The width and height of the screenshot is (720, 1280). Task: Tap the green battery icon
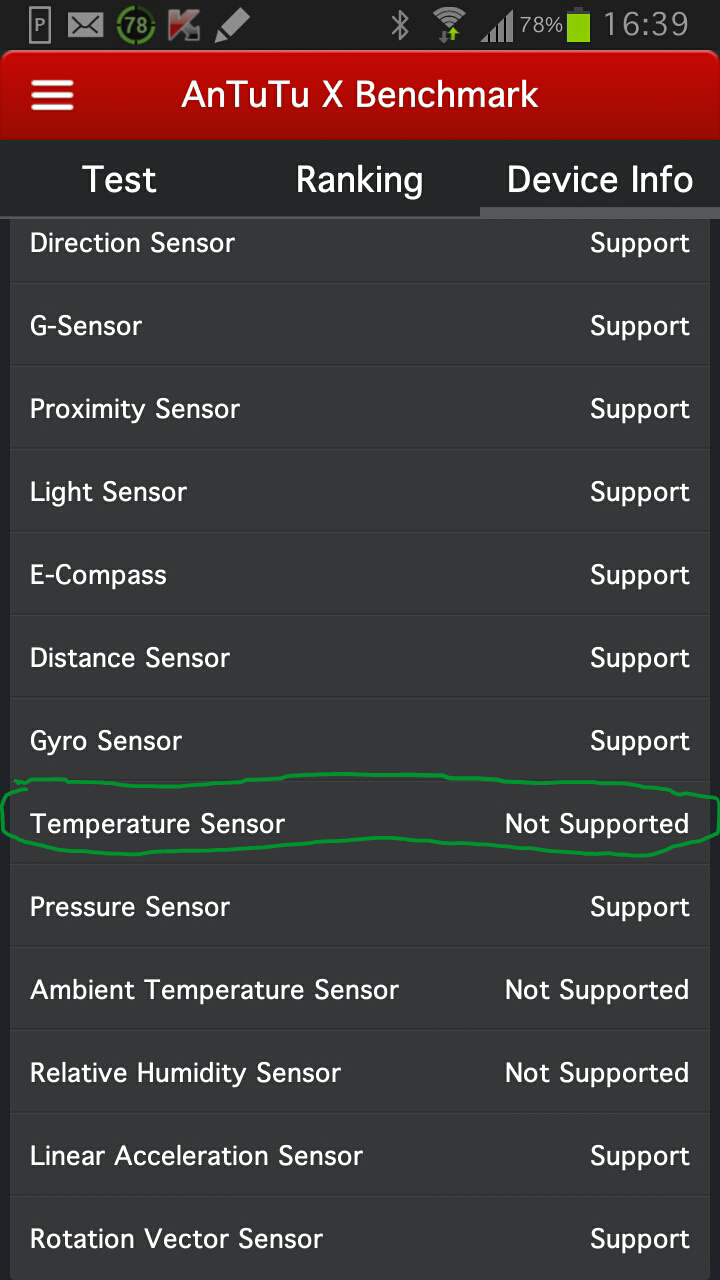tap(578, 25)
